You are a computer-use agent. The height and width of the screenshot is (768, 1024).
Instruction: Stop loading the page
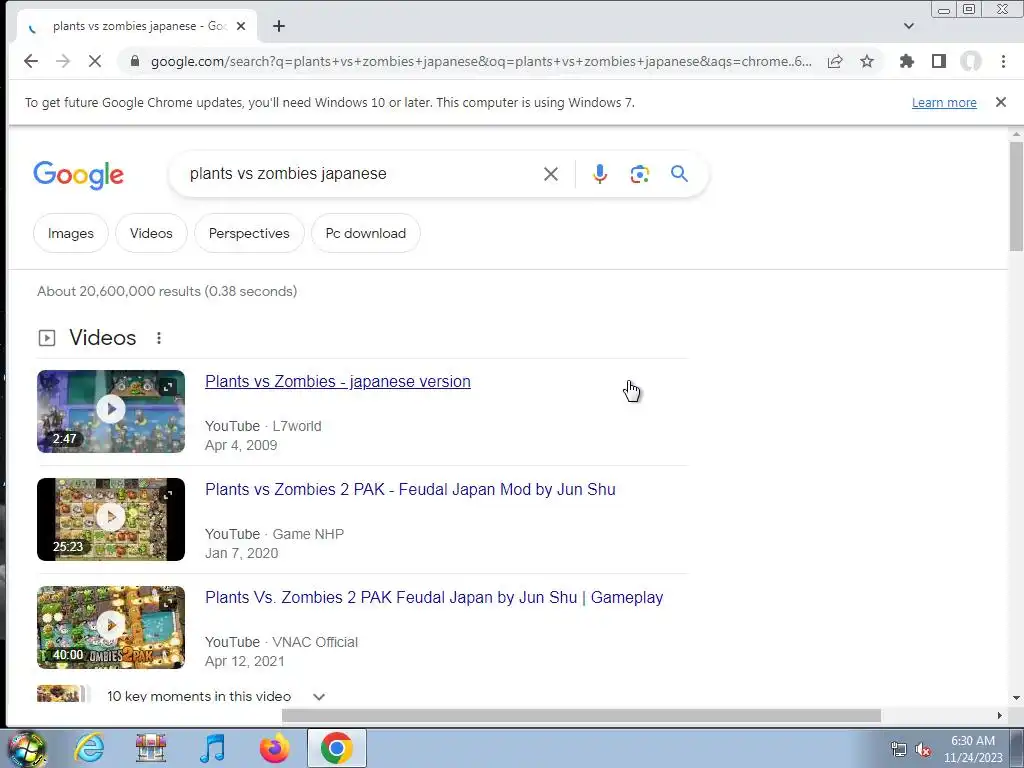pos(95,61)
